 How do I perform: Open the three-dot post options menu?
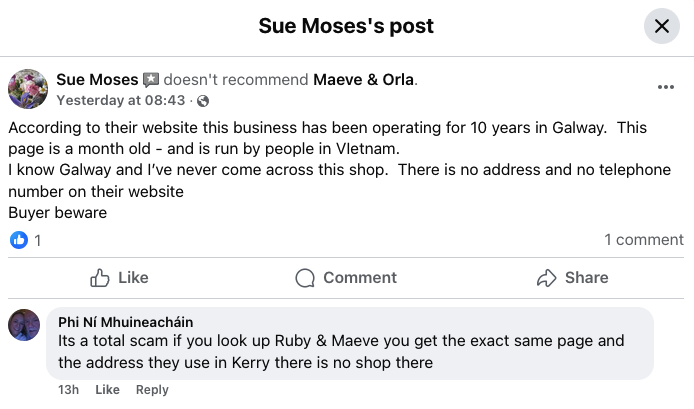(x=666, y=87)
